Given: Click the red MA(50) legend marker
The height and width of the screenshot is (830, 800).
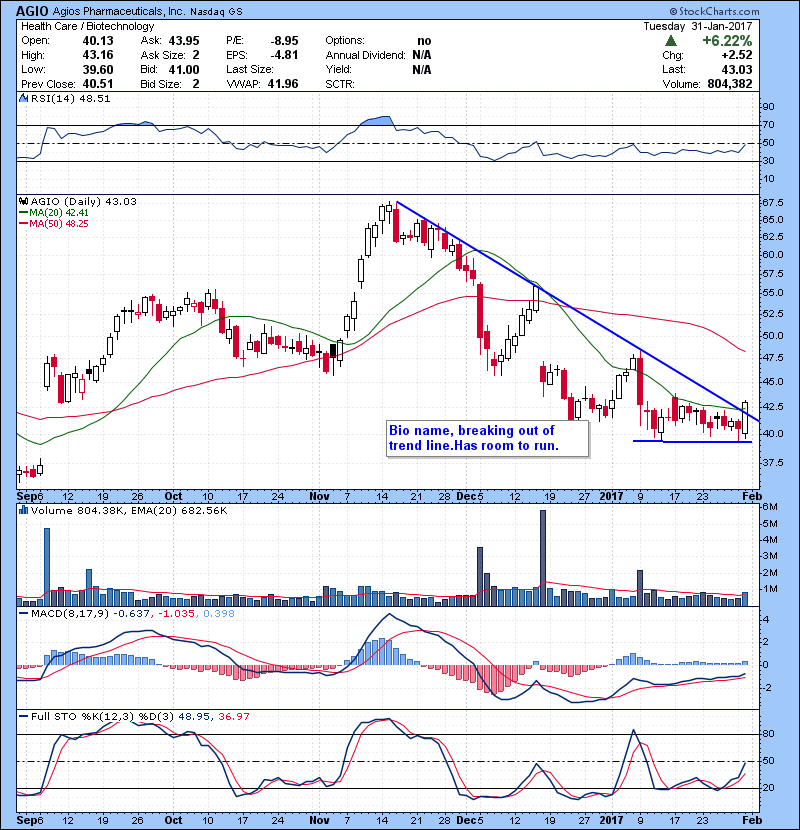Looking at the screenshot, I should (x=24, y=224).
